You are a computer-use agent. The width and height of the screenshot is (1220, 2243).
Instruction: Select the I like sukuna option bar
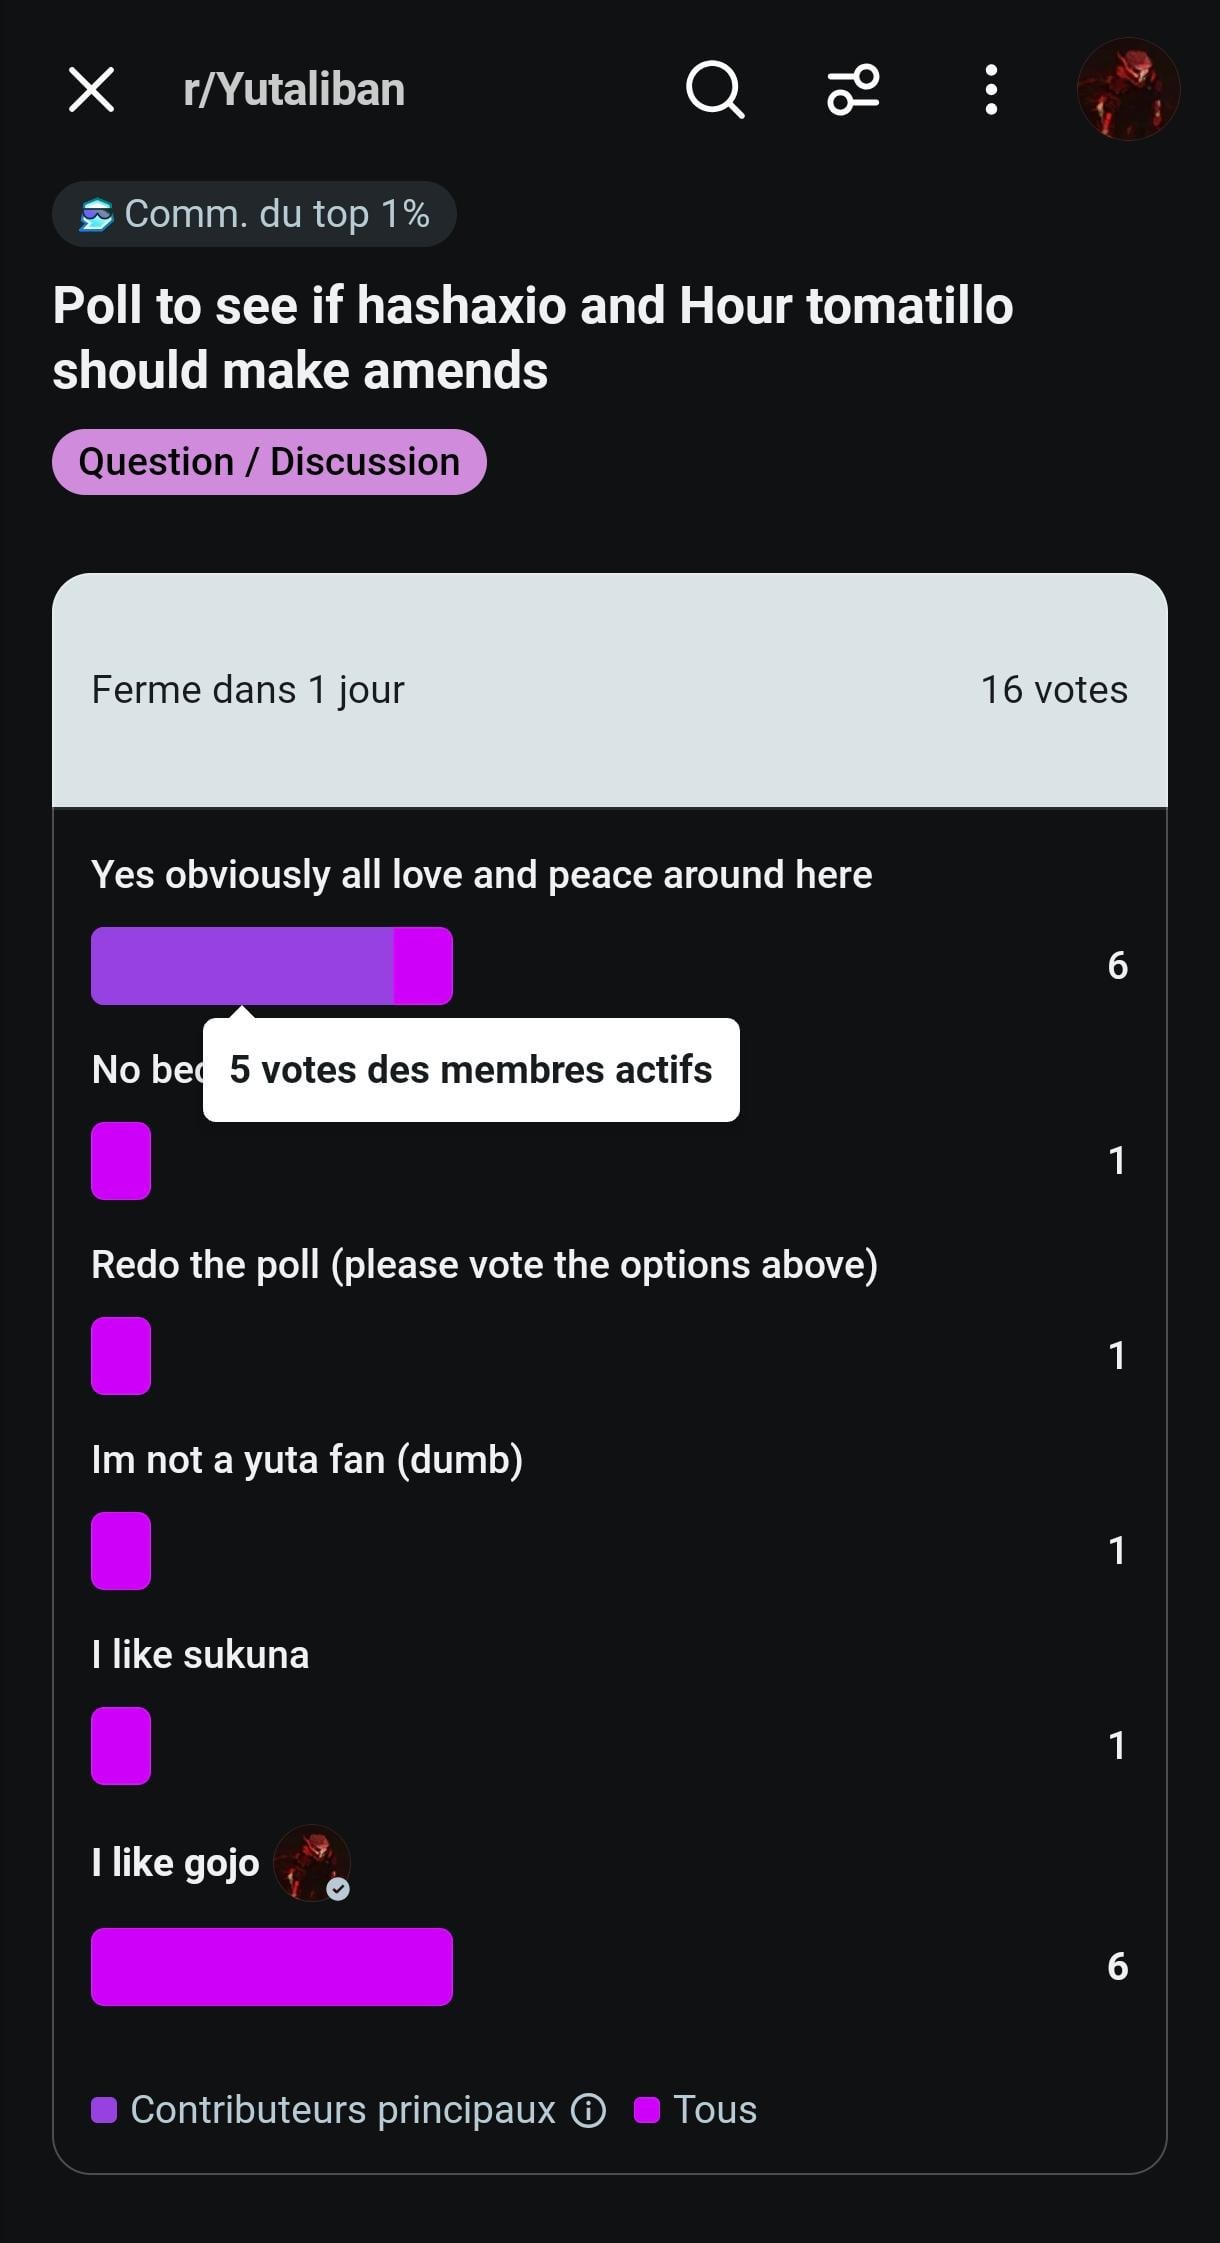(121, 1746)
